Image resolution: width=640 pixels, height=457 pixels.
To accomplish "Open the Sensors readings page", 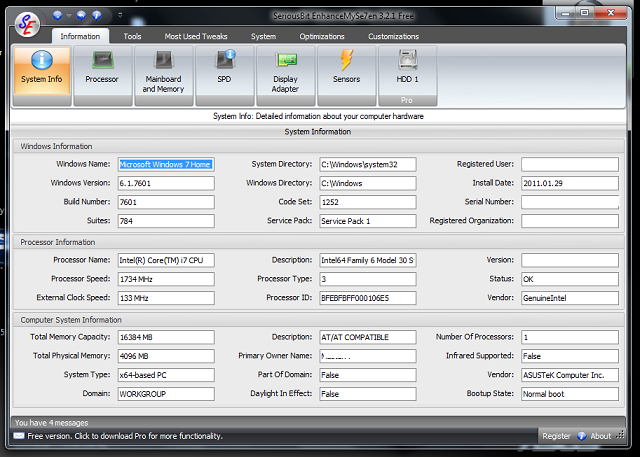I will pyautogui.click(x=347, y=76).
